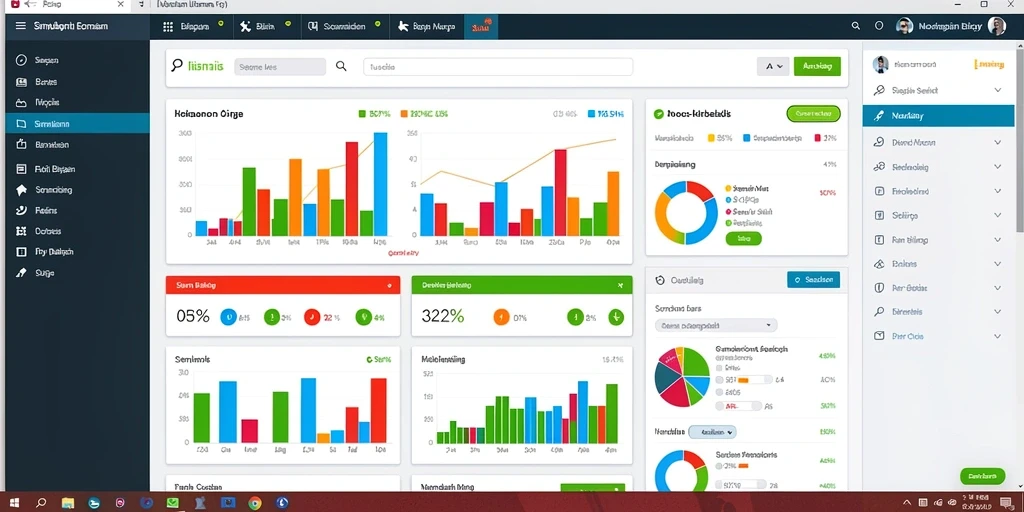This screenshot has height=512, width=1024.
Task: Open the light blue pill dropdown above the donut
Action: tap(712, 432)
